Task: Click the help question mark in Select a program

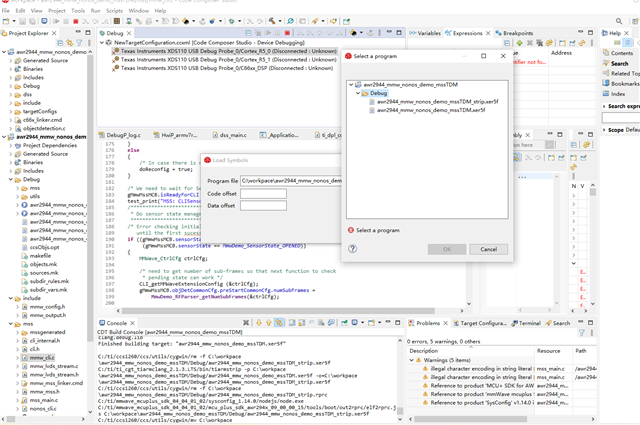Action: pyautogui.click(x=353, y=249)
